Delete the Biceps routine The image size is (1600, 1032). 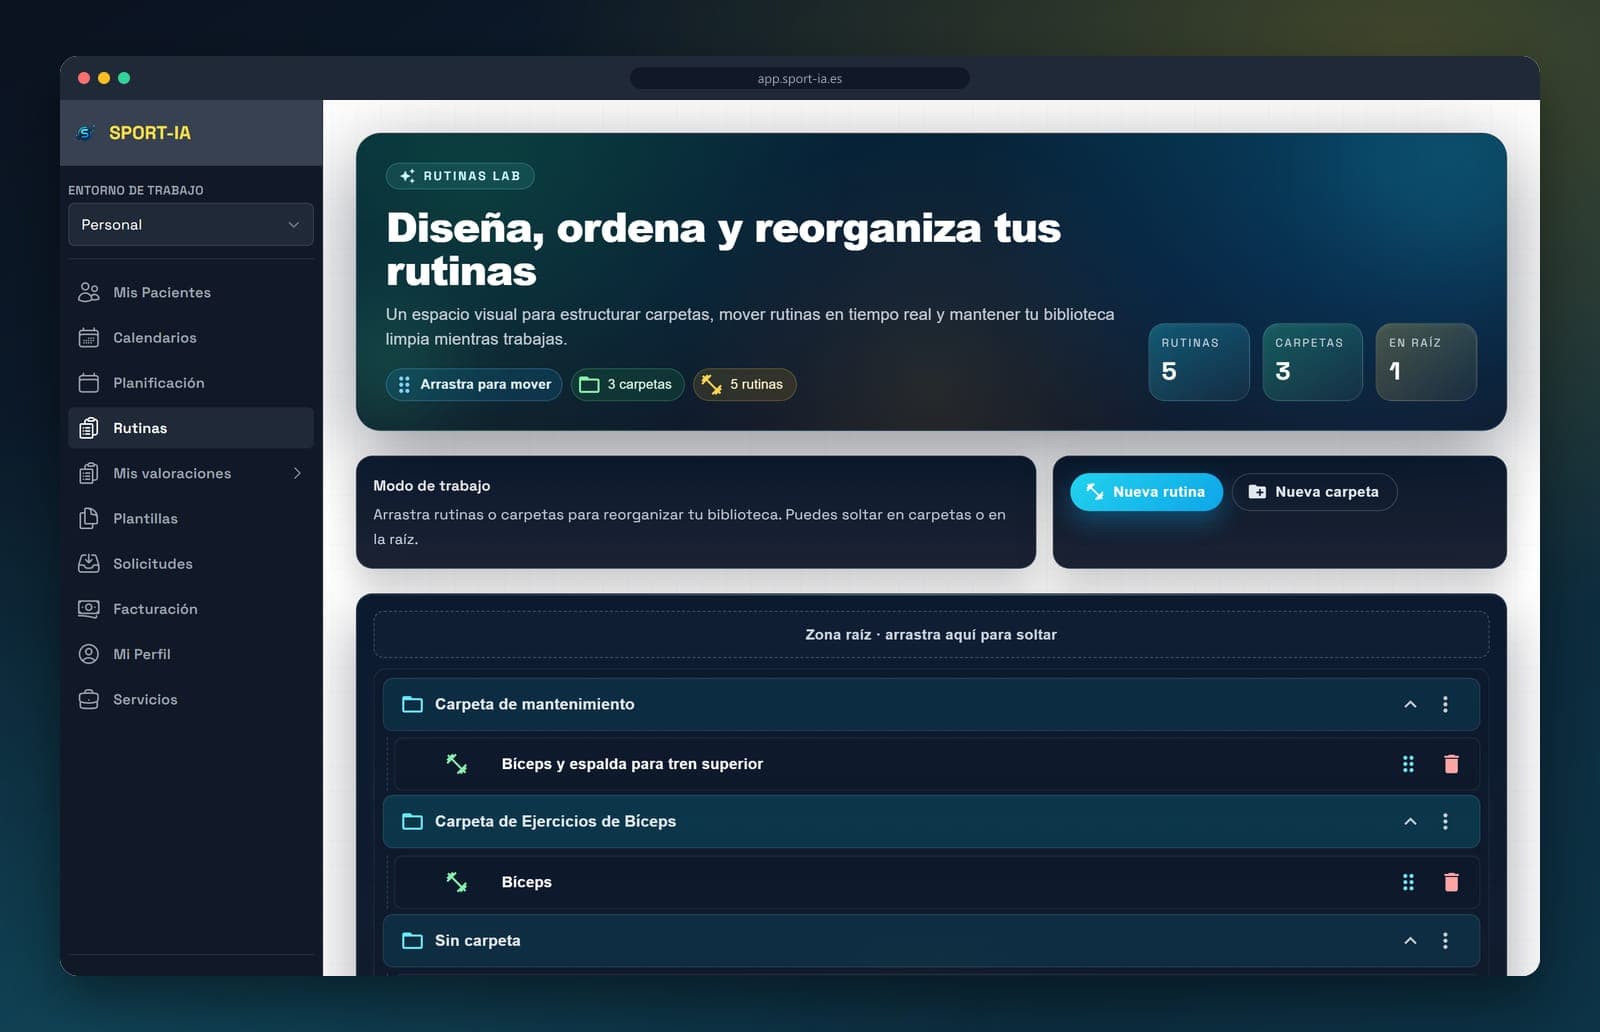coord(1451,882)
